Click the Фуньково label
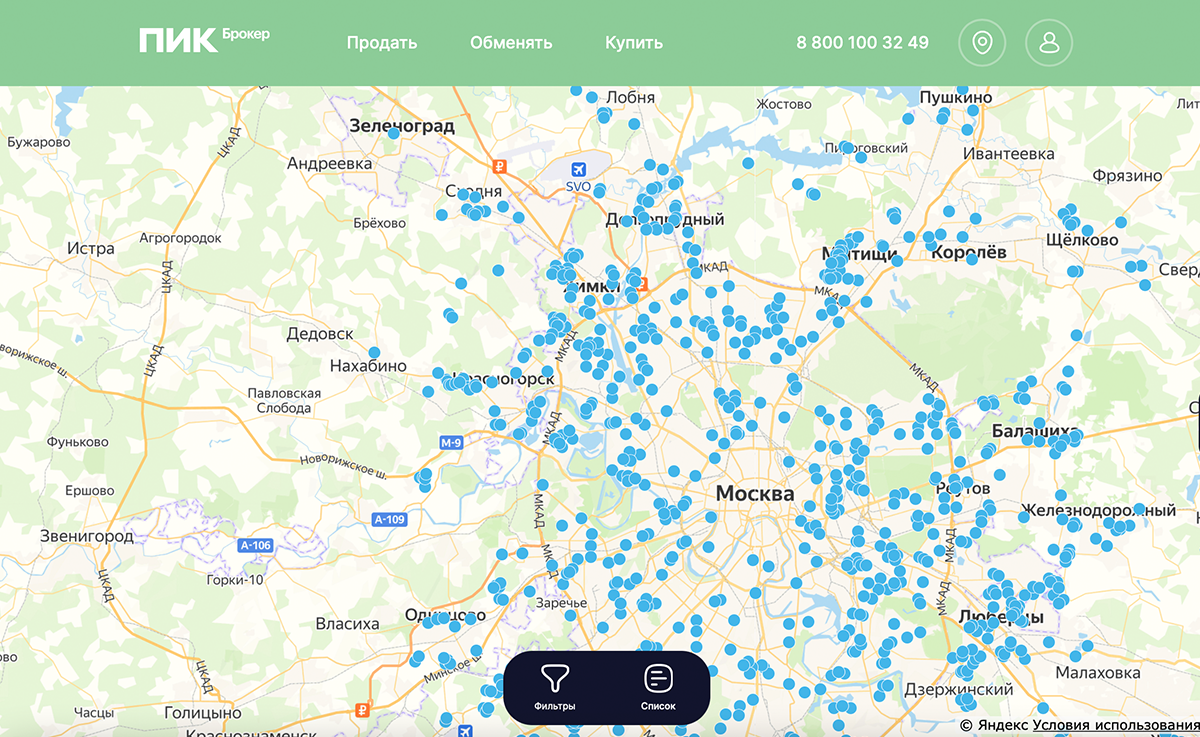 click(x=78, y=441)
